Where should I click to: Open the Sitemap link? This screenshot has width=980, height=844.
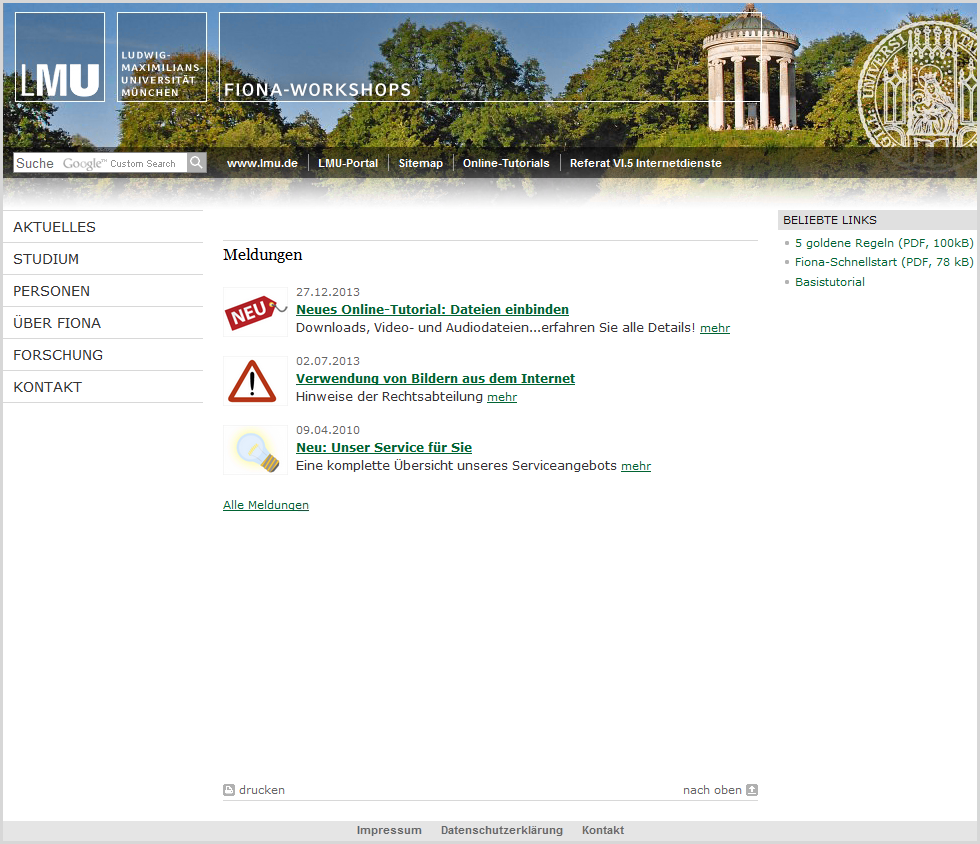coord(420,163)
